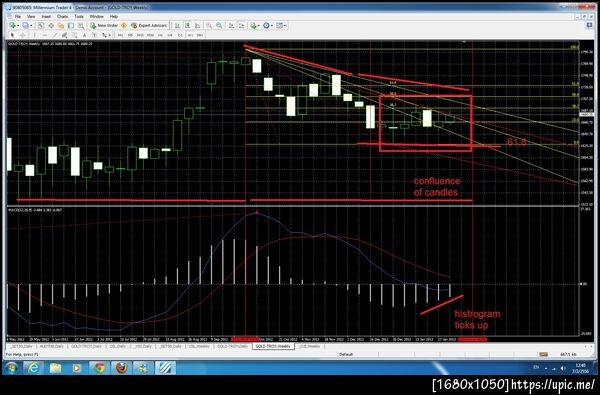Click the Zoom Out magnifier icon
600x395 pixels.
pos(219,25)
